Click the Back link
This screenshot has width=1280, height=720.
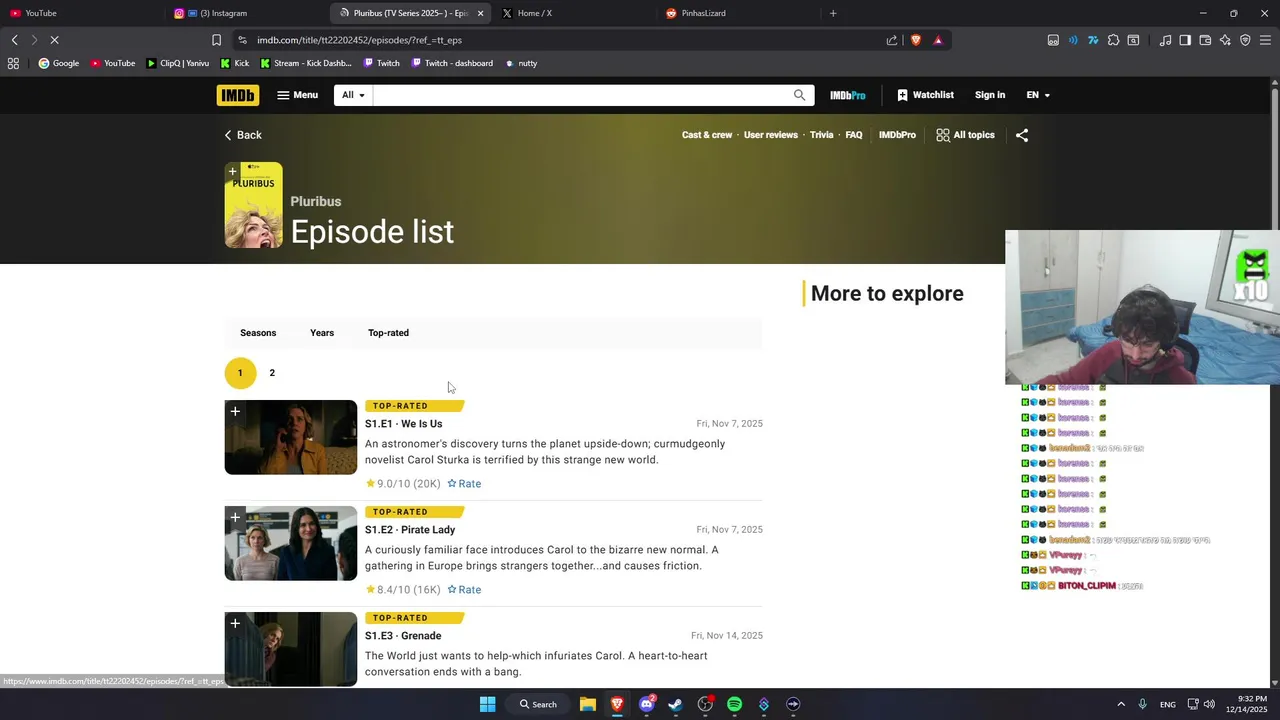(x=243, y=135)
